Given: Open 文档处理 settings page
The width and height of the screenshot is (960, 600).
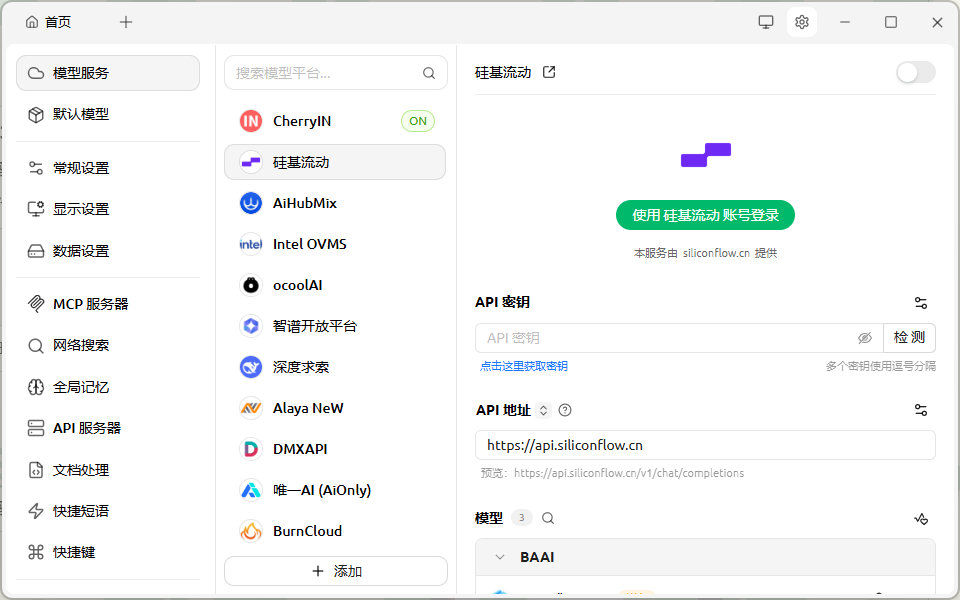Looking at the screenshot, I should coord(108,470).
